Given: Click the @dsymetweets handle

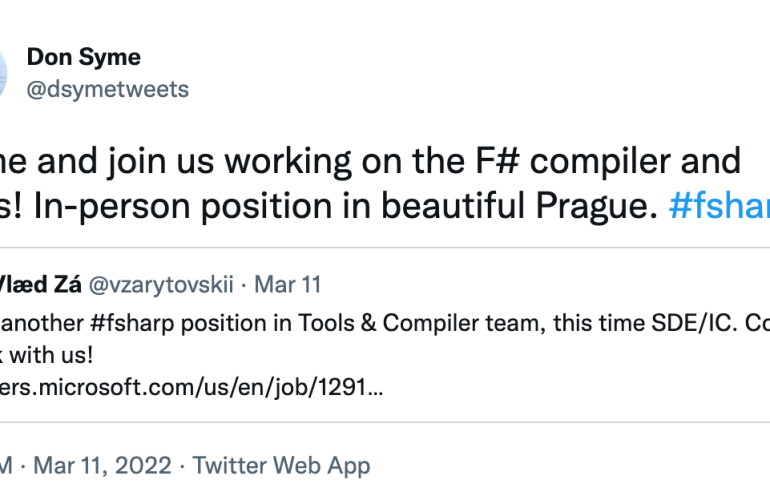Looking at the screenshot, I should point(108,89).
